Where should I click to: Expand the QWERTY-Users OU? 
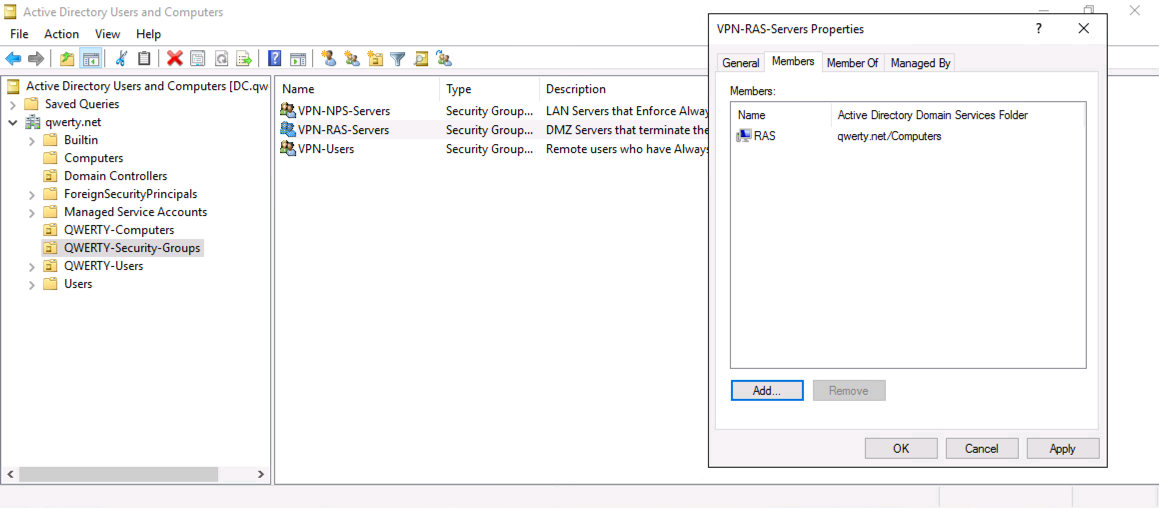click(x=32, y=266)
